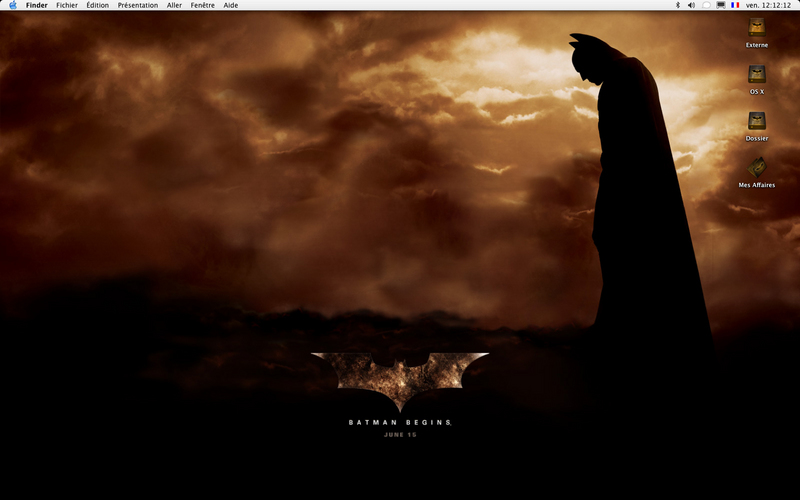This screenshot has width=800, height=500.
Task: Open the French flag input menu
Action: (x=735, y=5)
